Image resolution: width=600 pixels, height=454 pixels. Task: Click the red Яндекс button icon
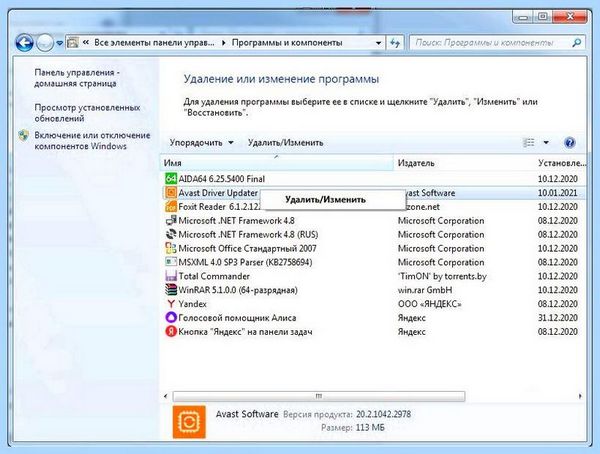click(x=171, y=331)
